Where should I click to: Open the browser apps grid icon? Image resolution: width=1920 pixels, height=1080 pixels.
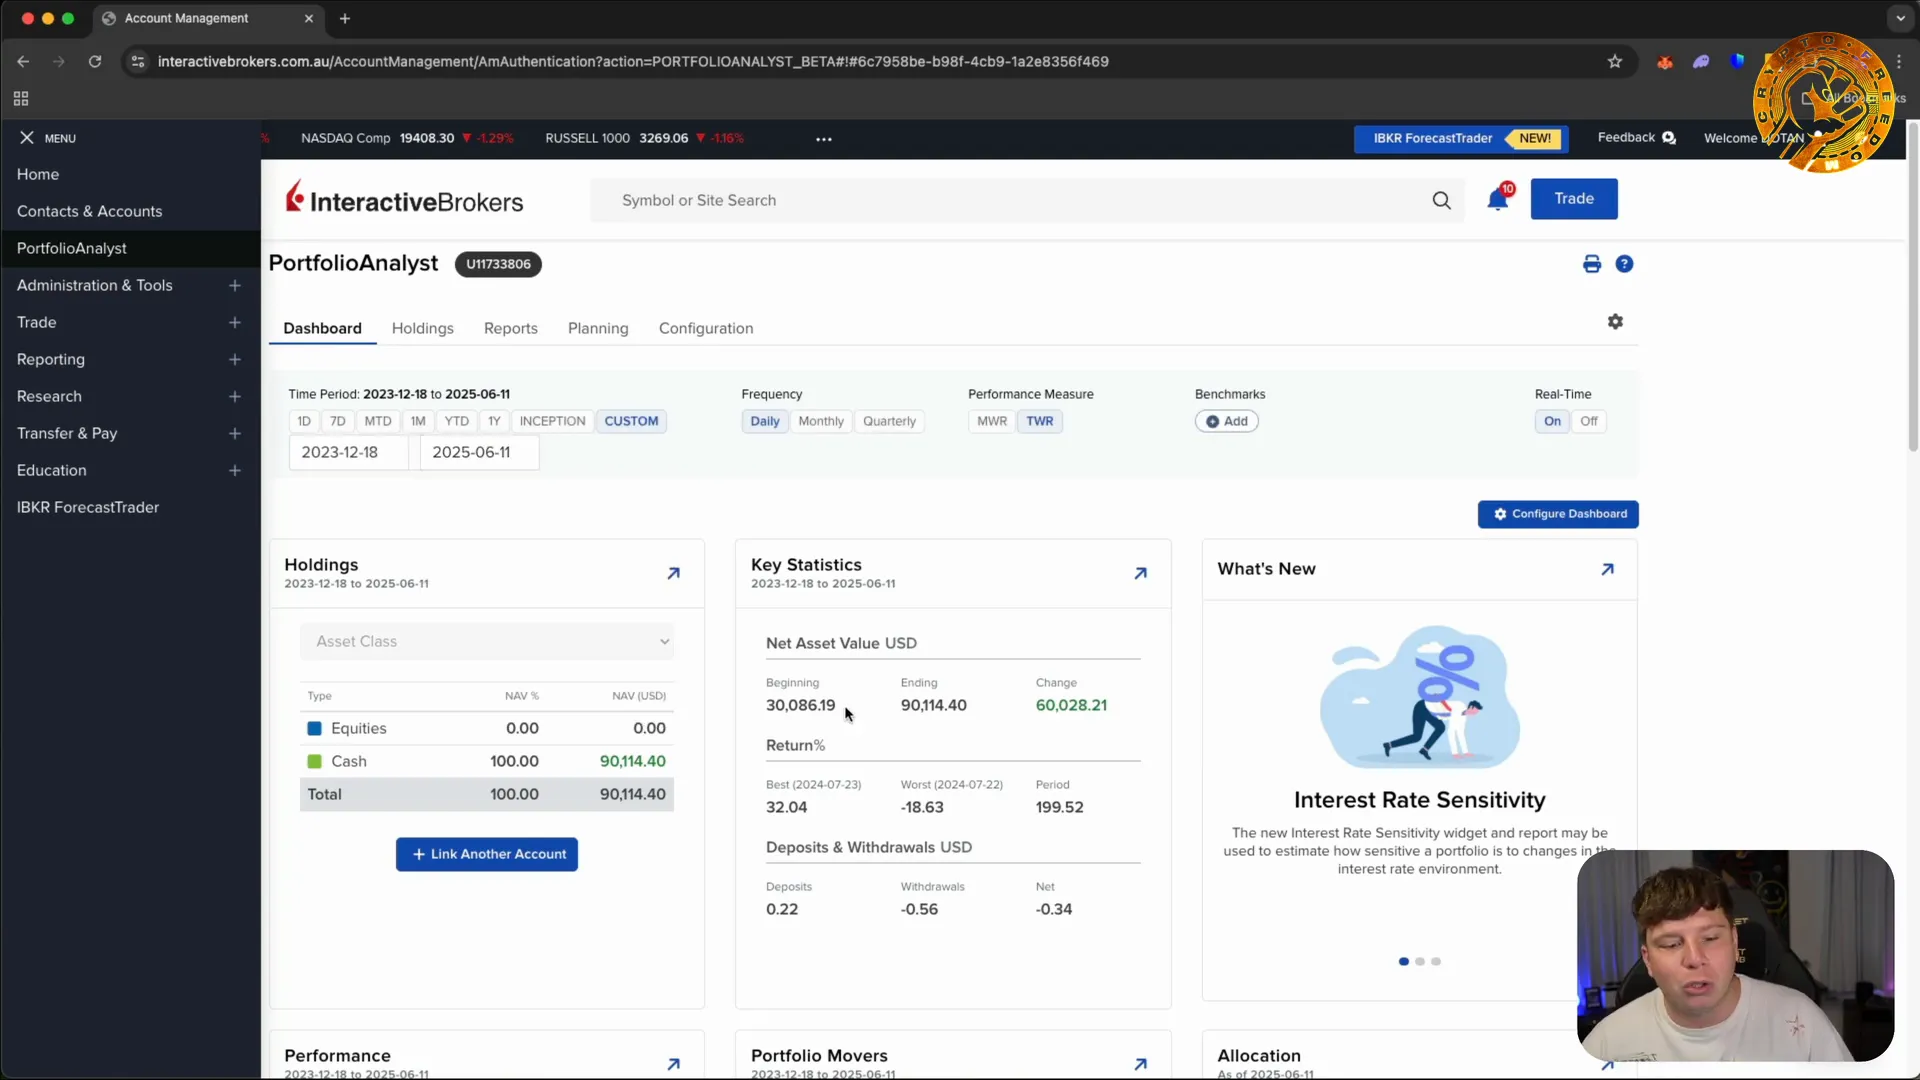[21, 99]
